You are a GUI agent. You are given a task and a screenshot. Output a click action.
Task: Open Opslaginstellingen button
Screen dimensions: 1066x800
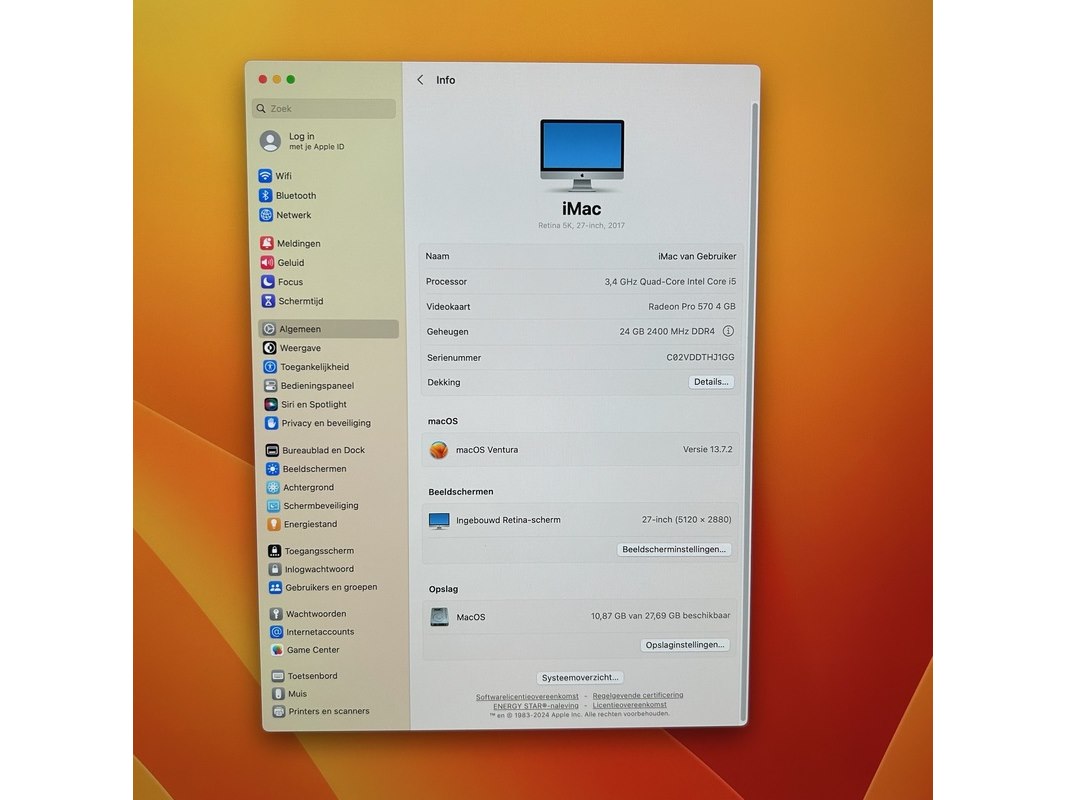(x=685, y=645)
